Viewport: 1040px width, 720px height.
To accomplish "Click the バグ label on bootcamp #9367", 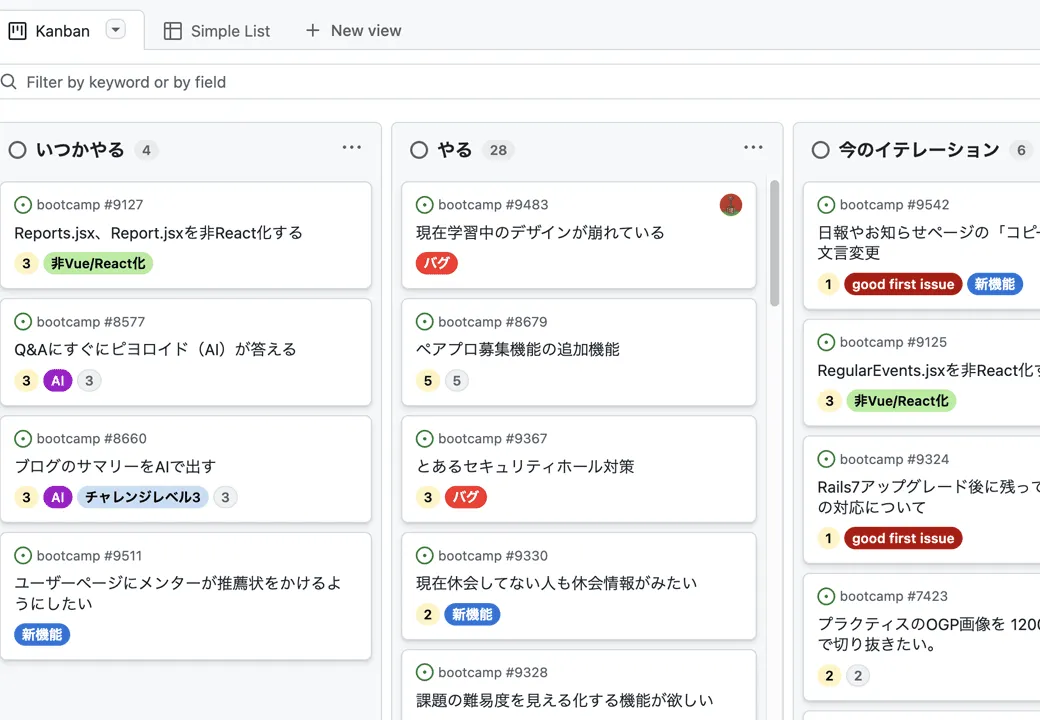I will pos(466,497).
